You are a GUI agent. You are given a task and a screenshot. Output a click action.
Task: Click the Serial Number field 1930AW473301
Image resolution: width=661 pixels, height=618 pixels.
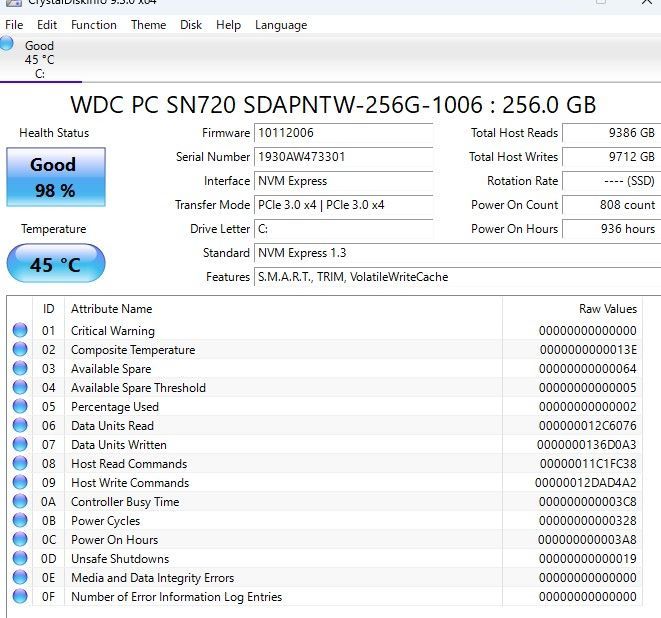coord(344,157)
